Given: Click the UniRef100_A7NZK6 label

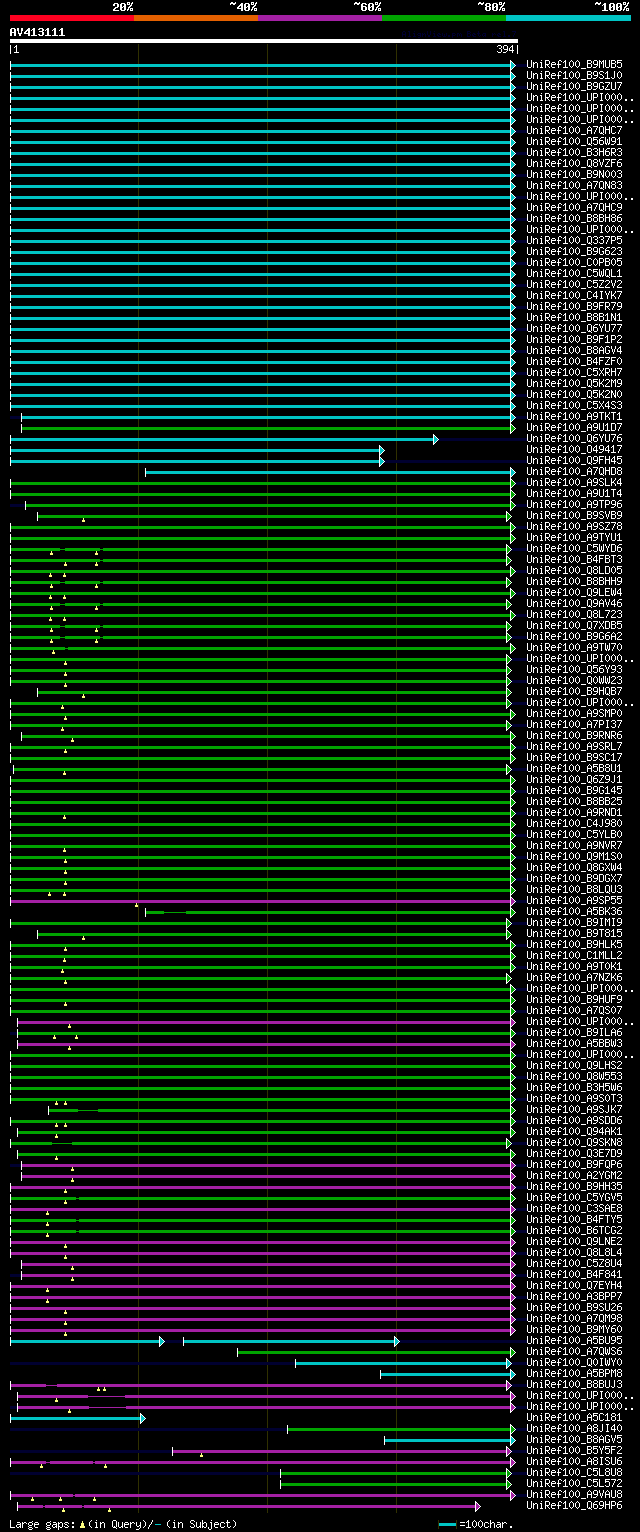Looking at the screenshot, I should coord(574,977).
